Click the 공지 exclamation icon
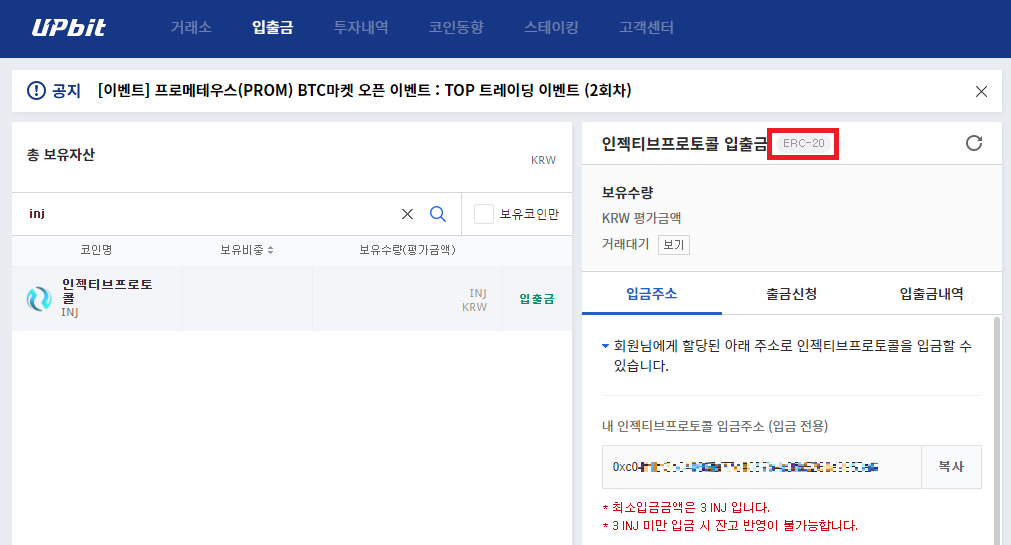 click(x=36, y=91)
